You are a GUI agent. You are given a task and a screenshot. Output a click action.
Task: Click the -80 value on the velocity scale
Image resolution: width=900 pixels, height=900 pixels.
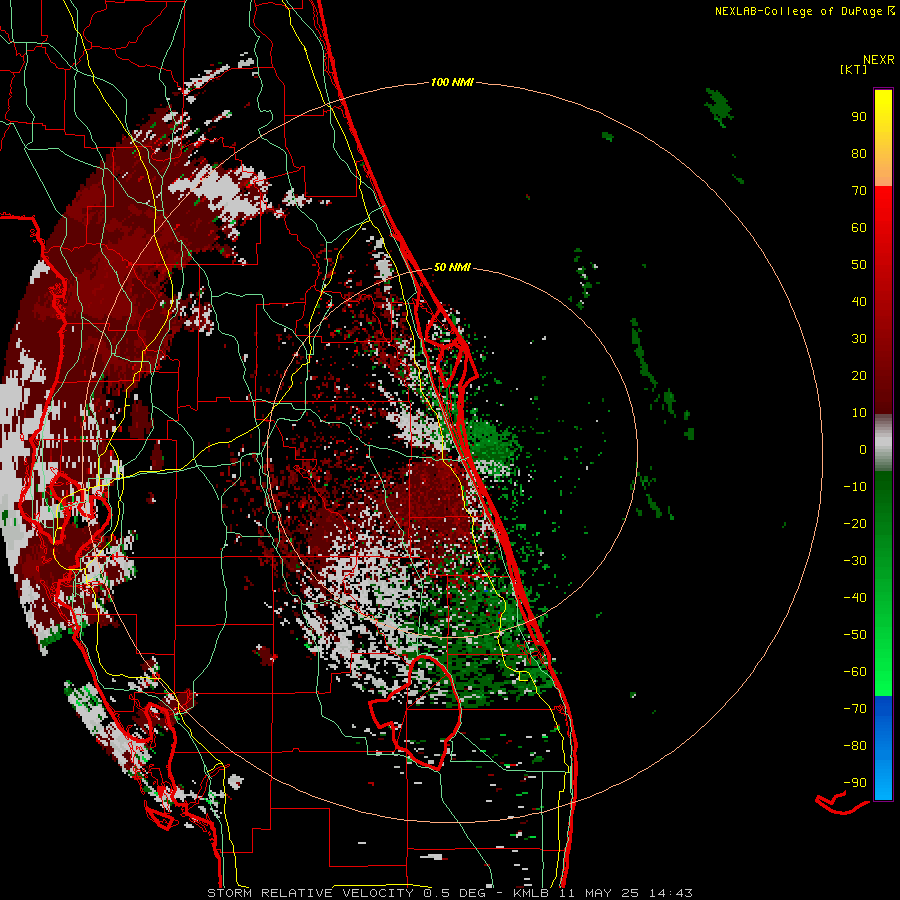(x=855, y=746)
